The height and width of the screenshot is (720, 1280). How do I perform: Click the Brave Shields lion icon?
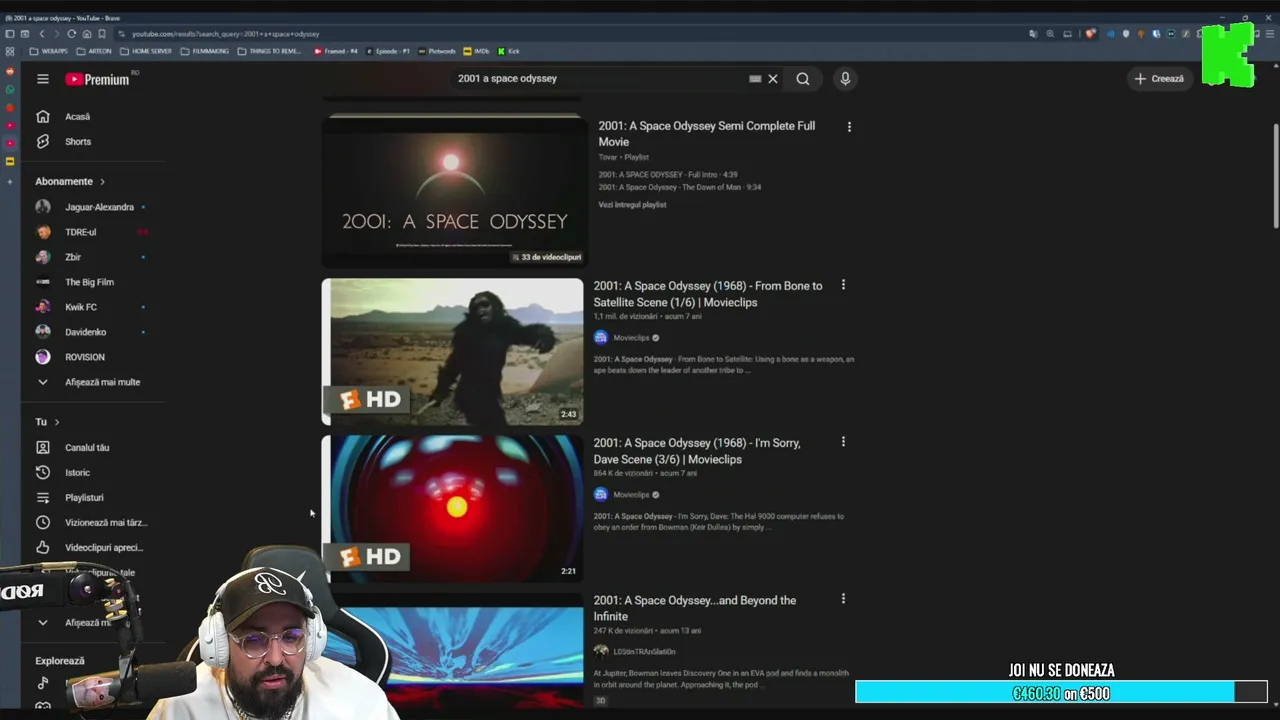coord(1091,34)
